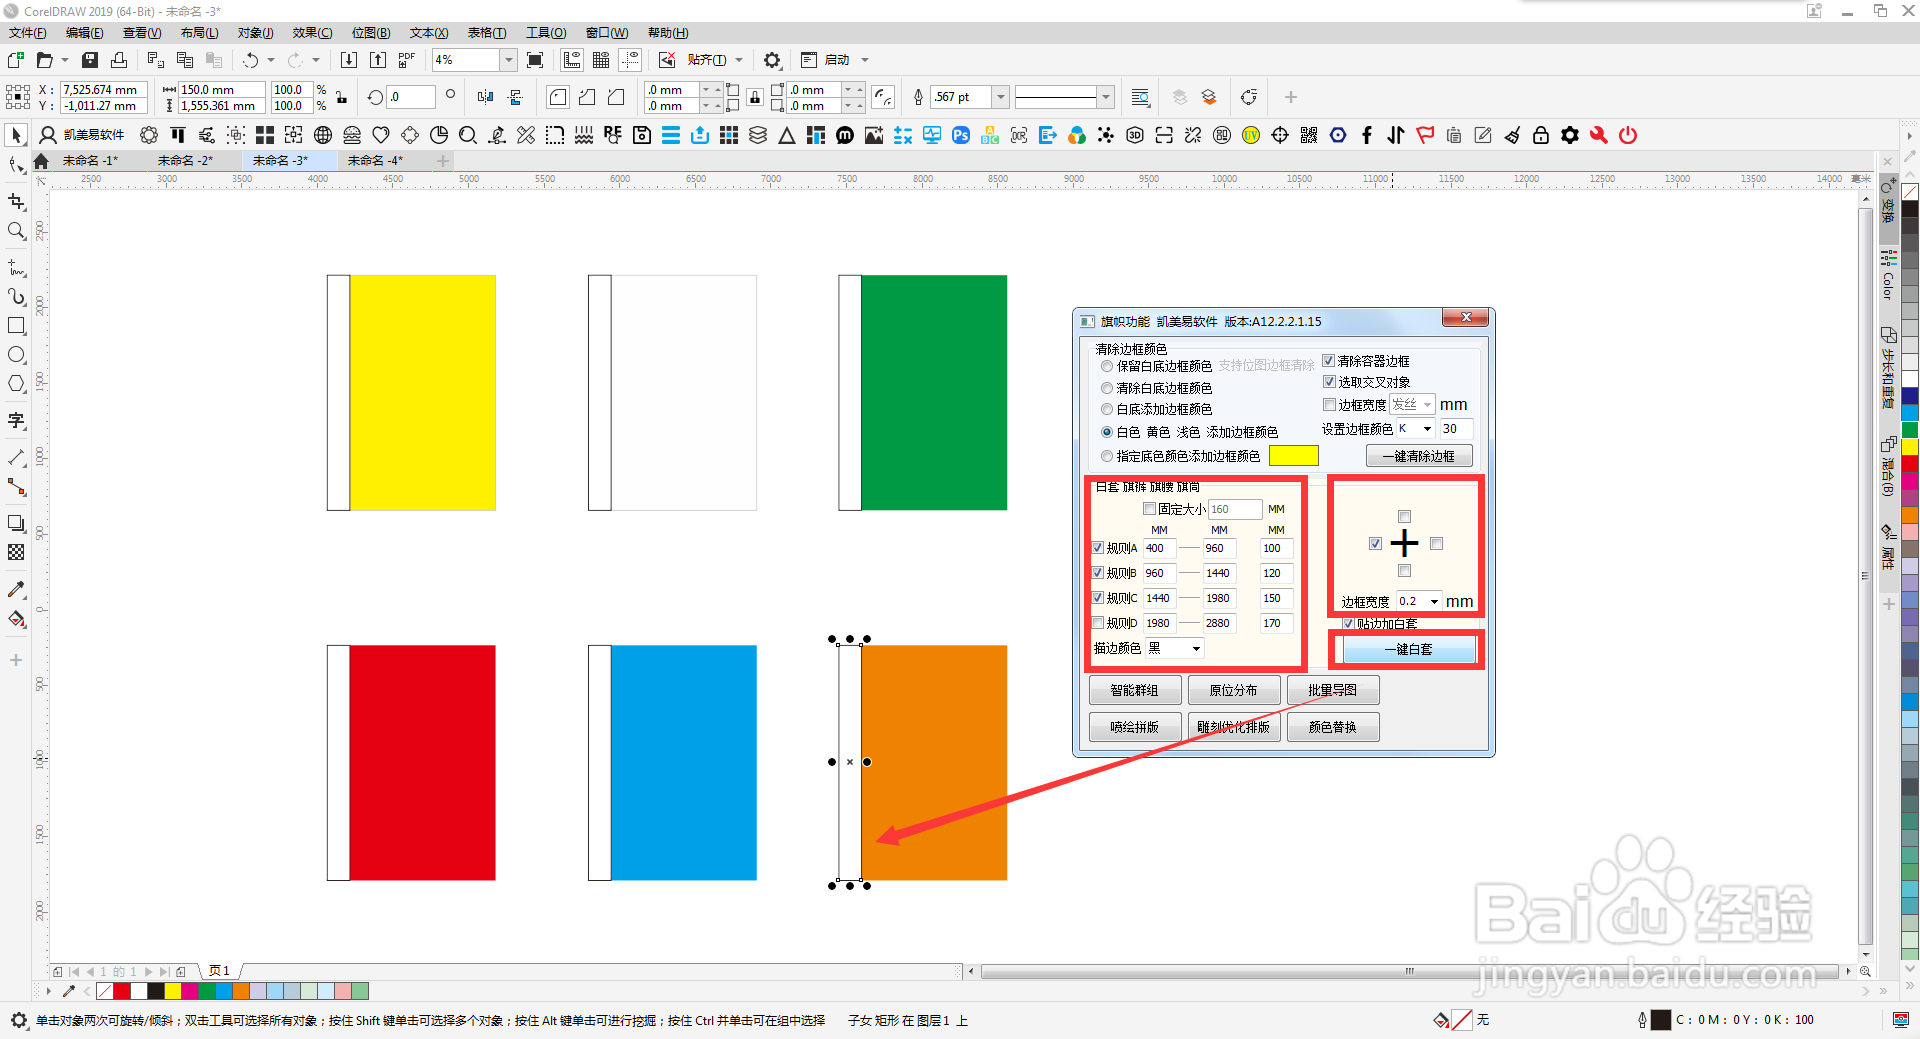Screen dimensions: 1920x1039
Task: Click the Print icon in the toolbar
Action: pos(119,60)
